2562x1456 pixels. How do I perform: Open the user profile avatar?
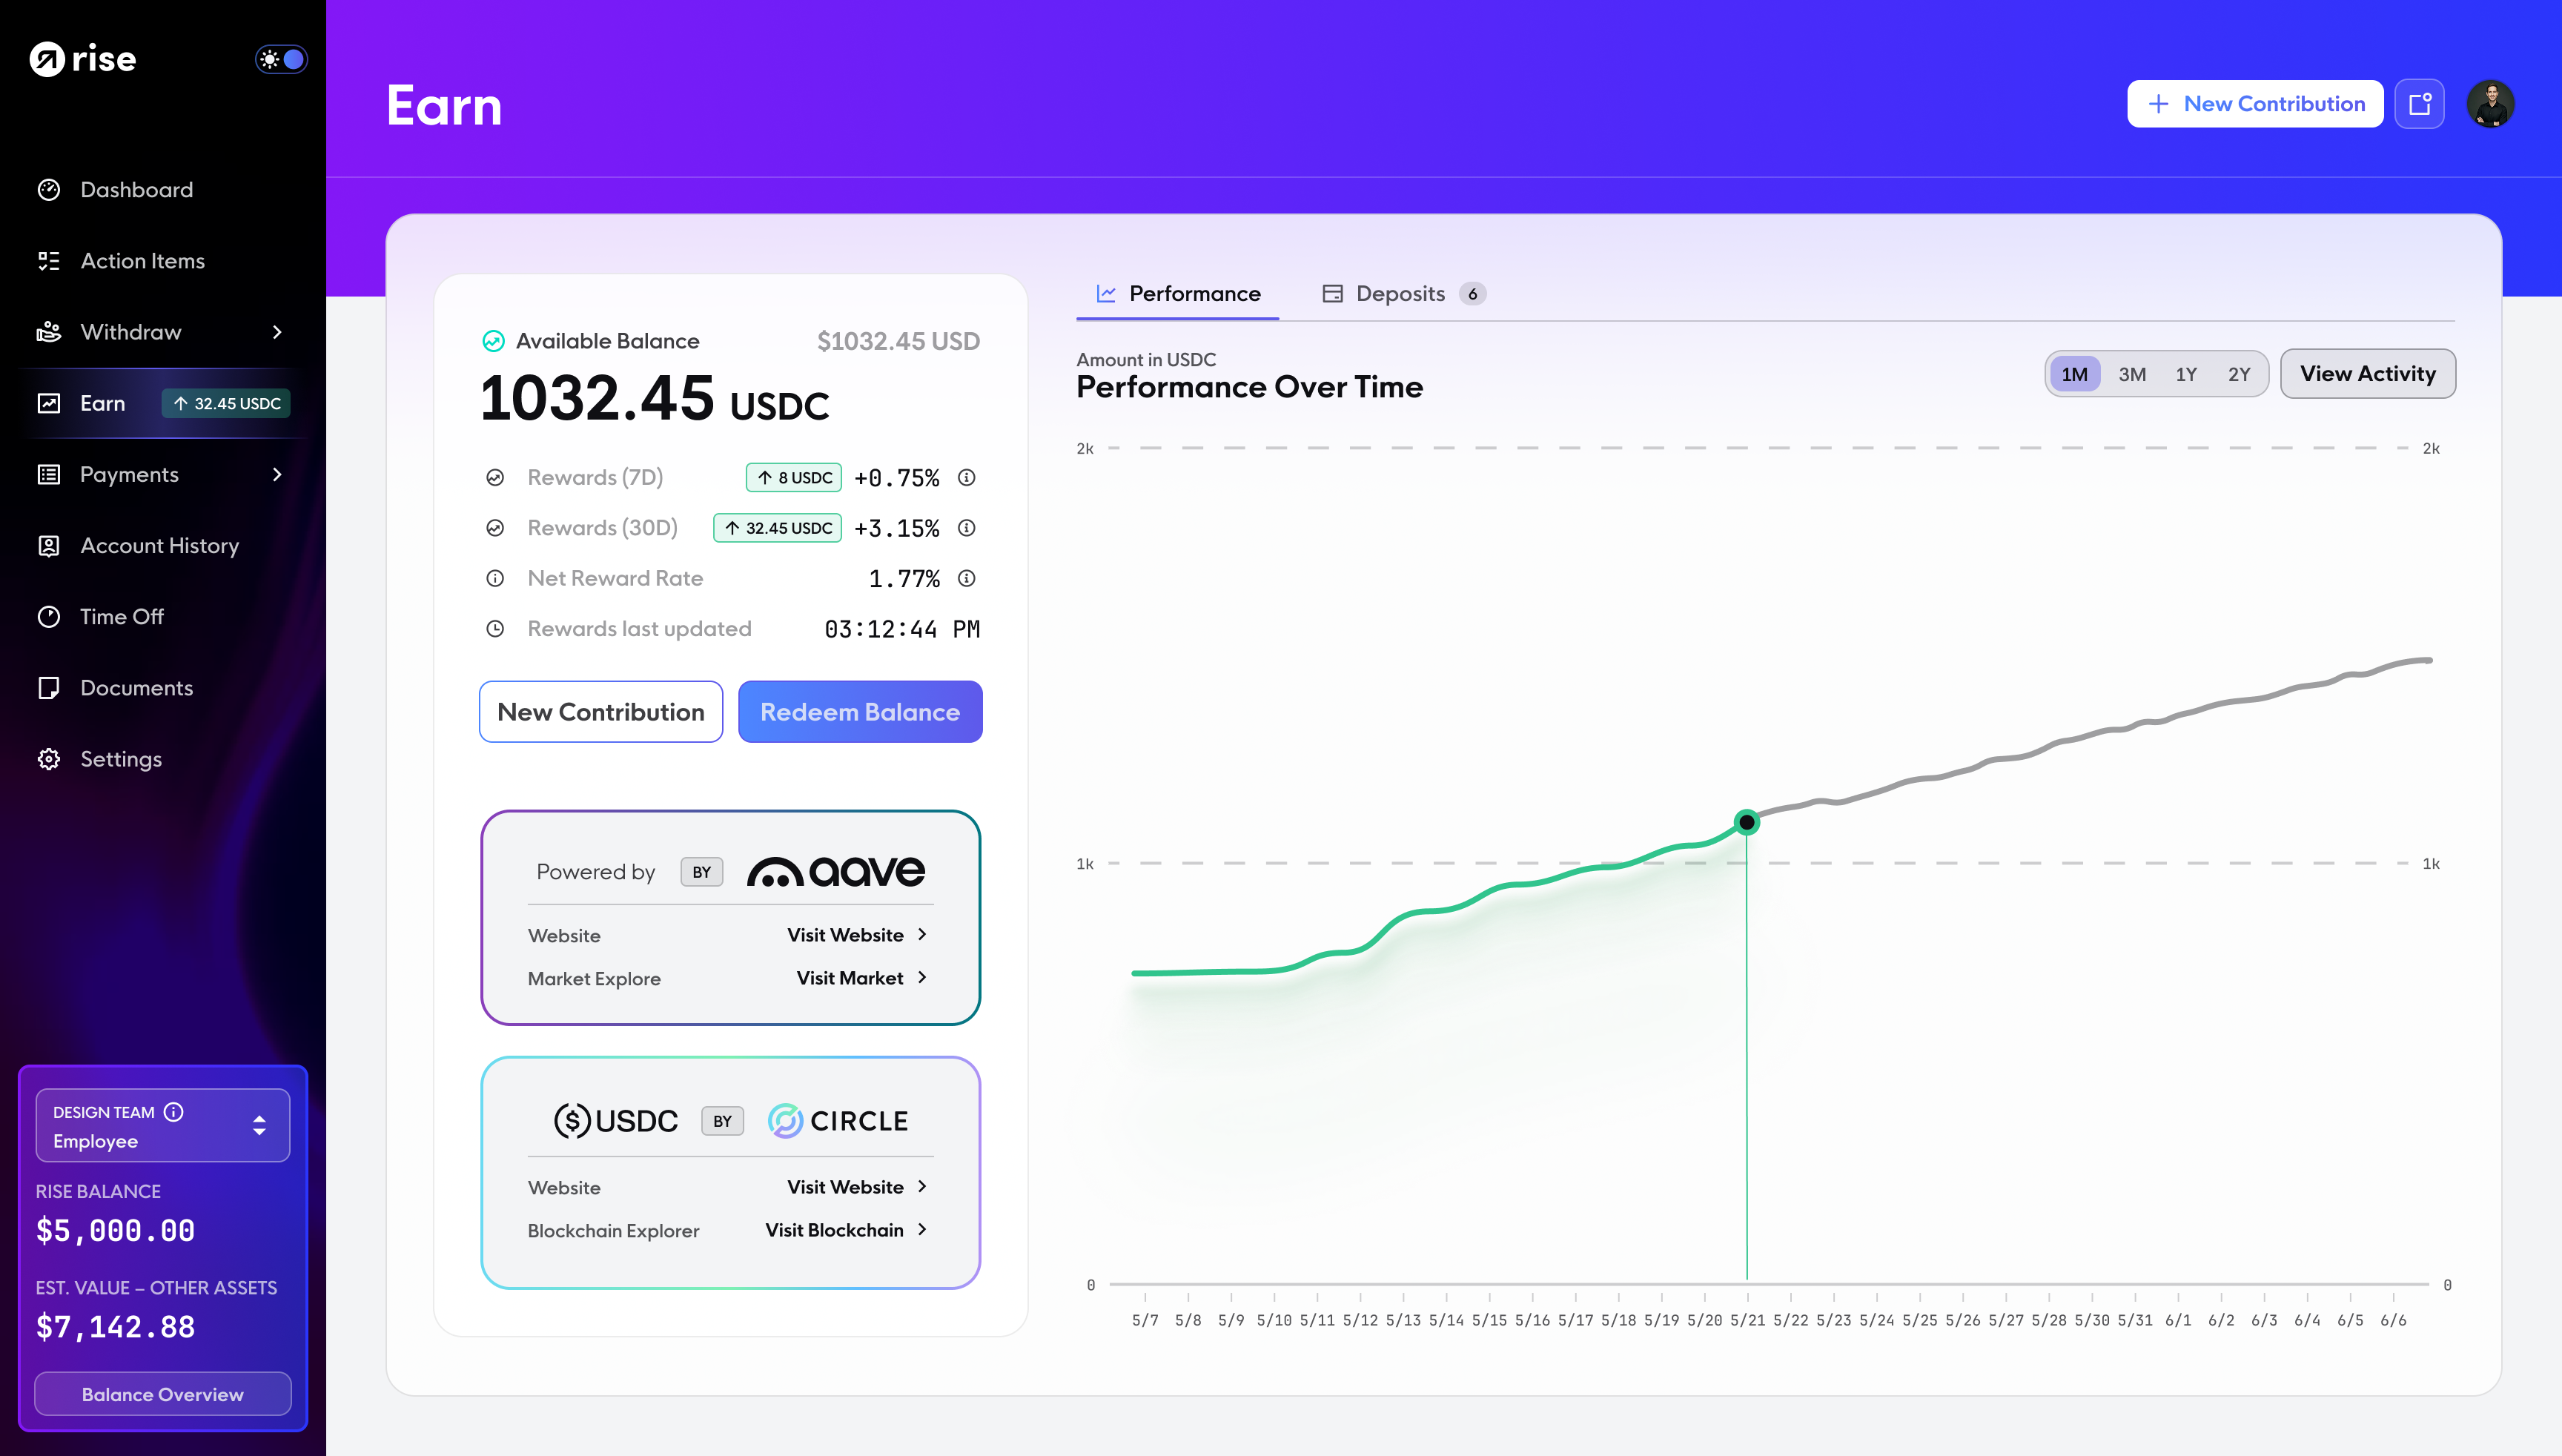tap(2490, 104)
